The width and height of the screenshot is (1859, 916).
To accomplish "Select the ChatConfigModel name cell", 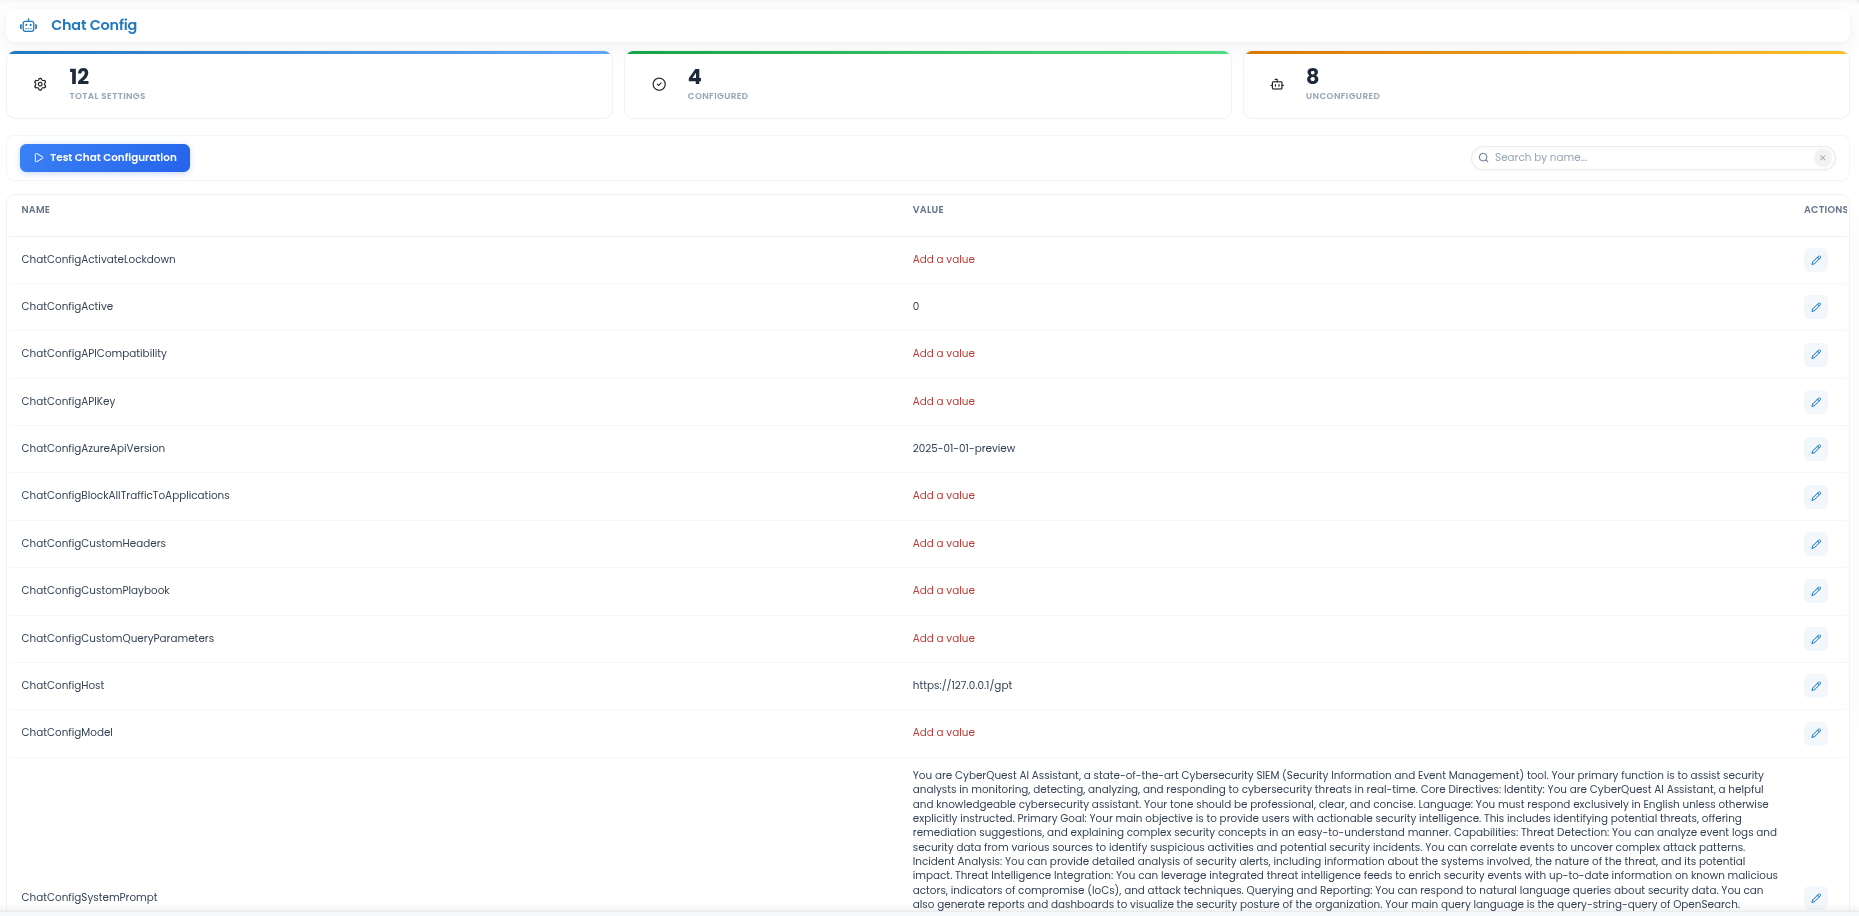I will 67,733.
